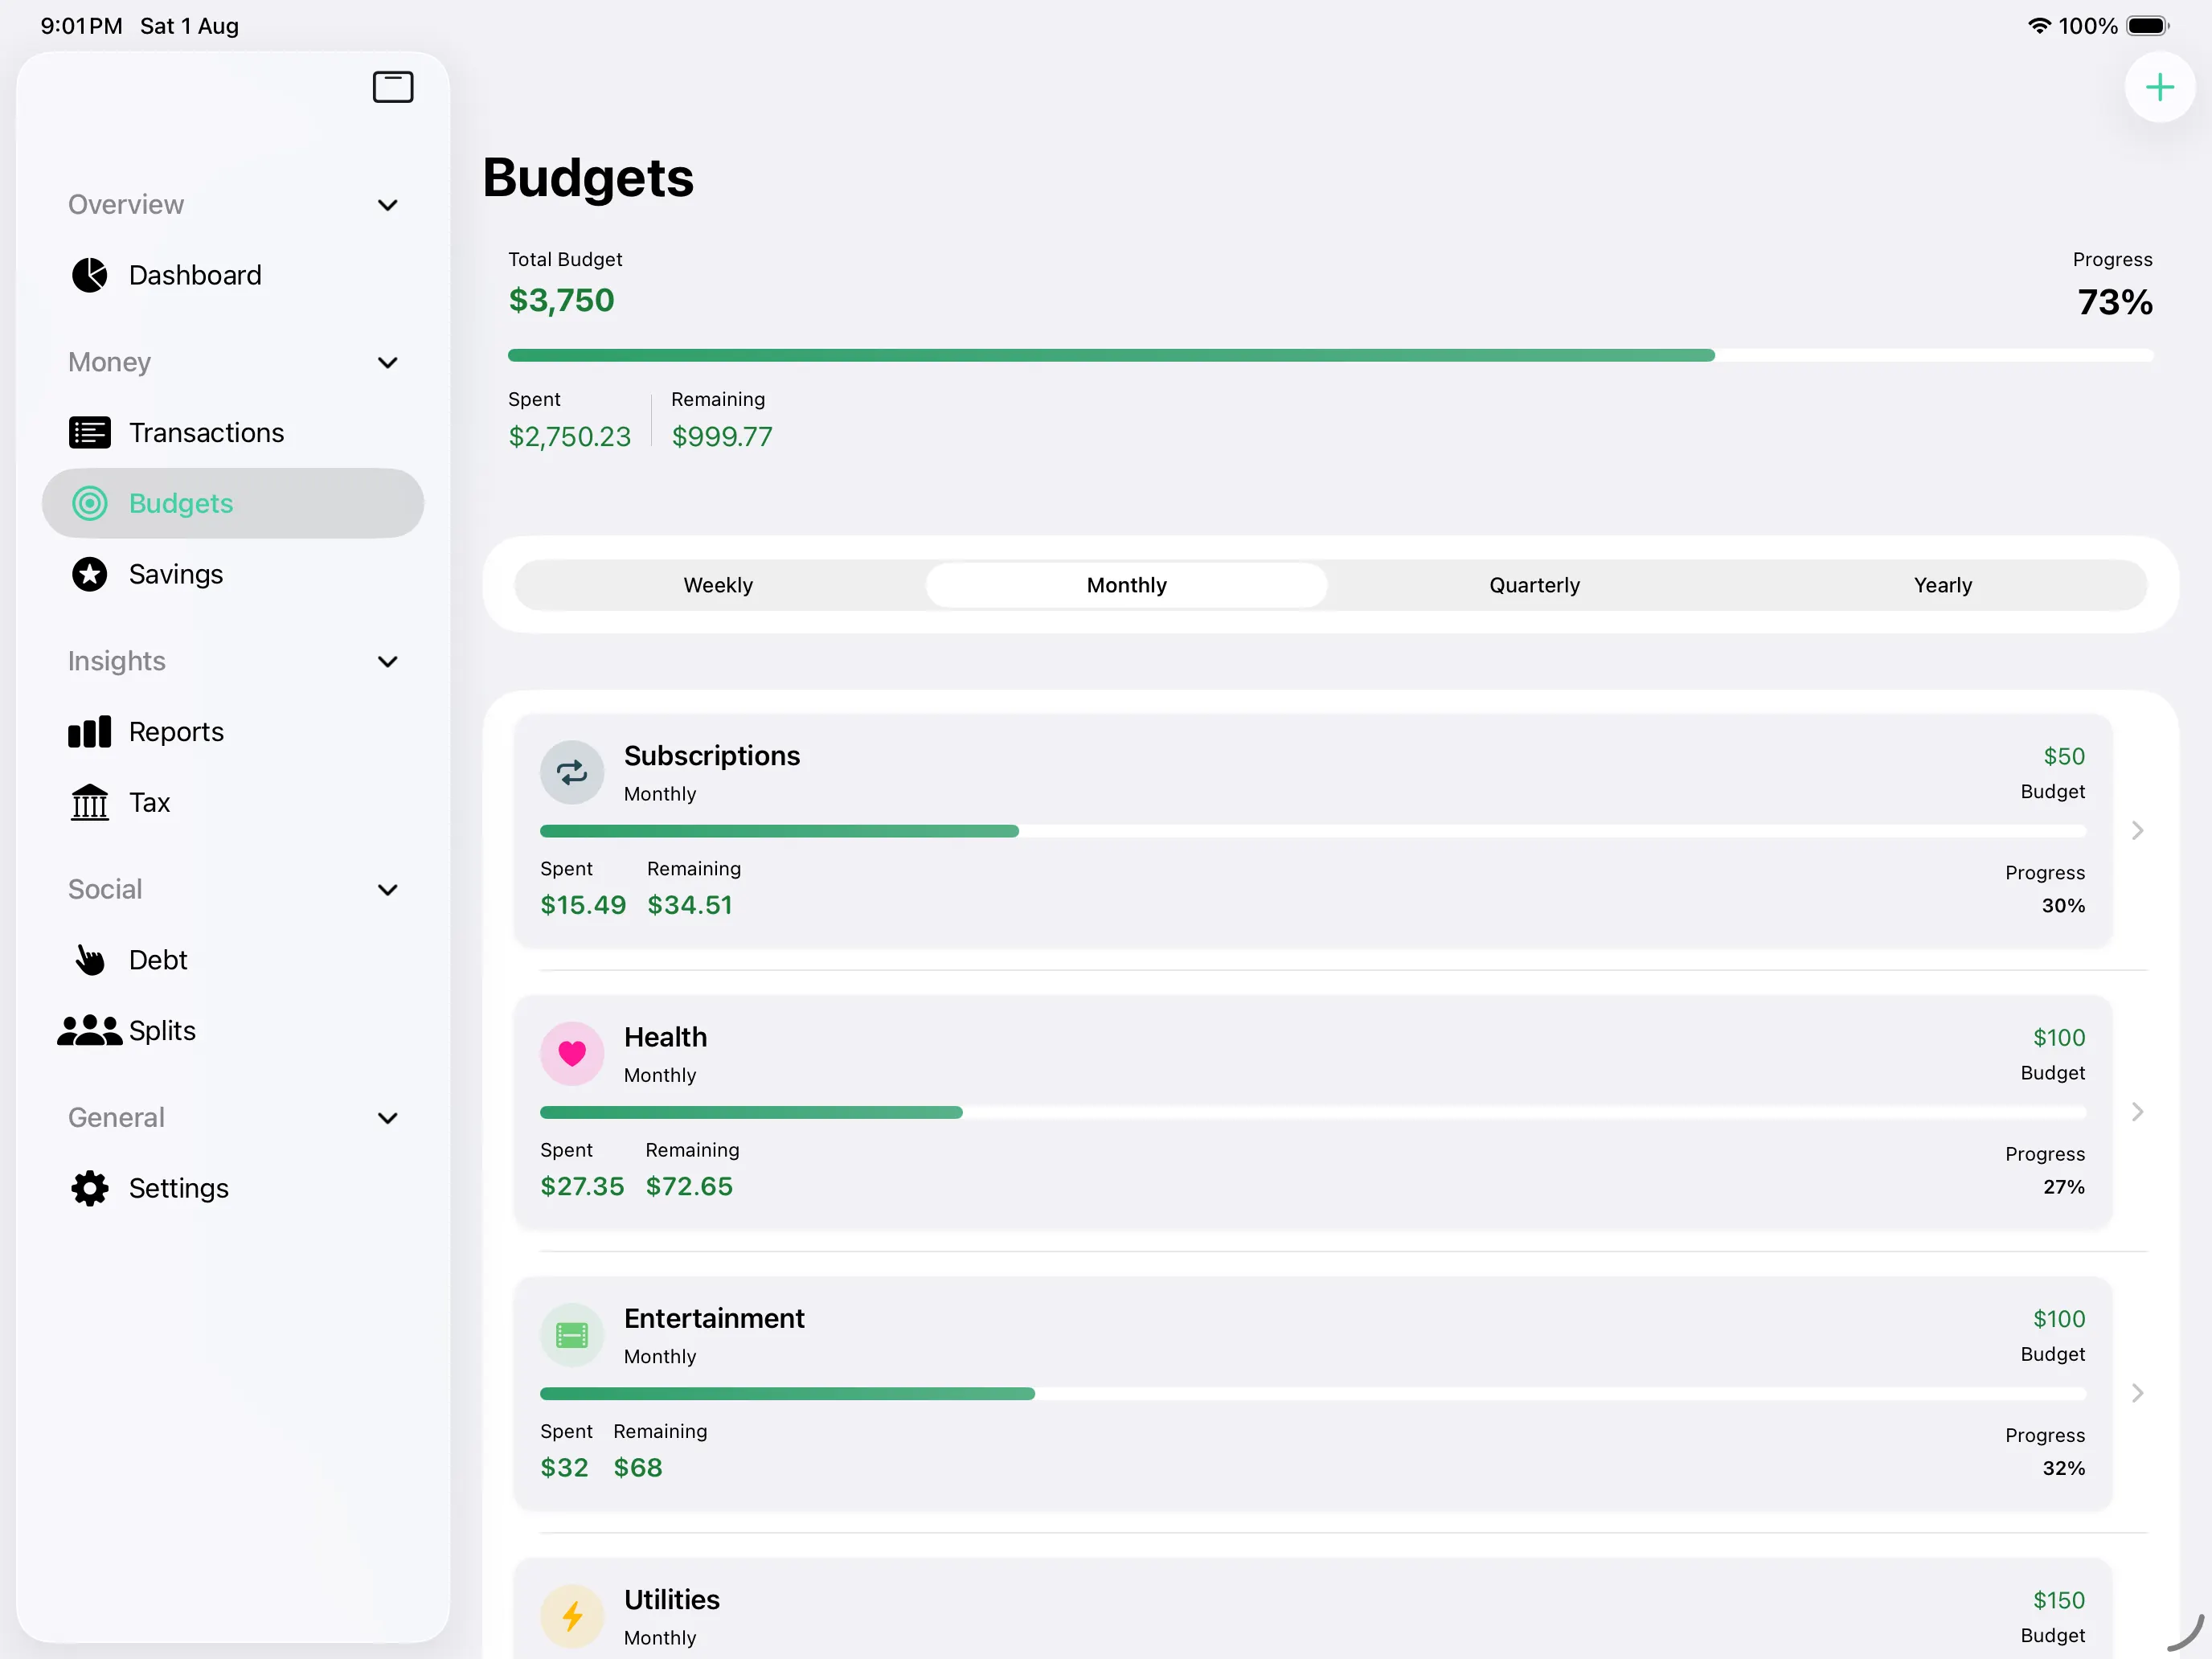Add a new budget with plus button

coord(2160,87)
